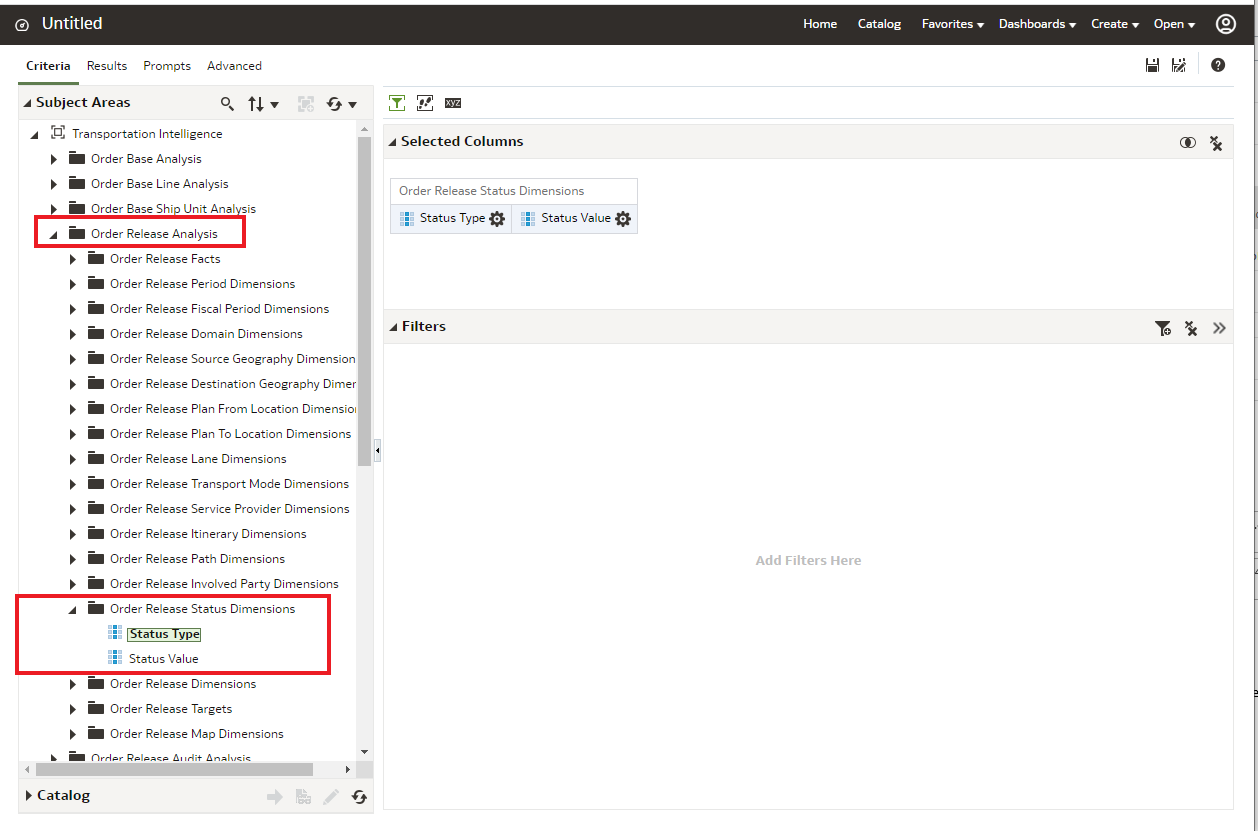The height and width of the screenshot is (831, 1258).
Task: Select the Status Value column in Selected Columns
Action: coord(575,218)
